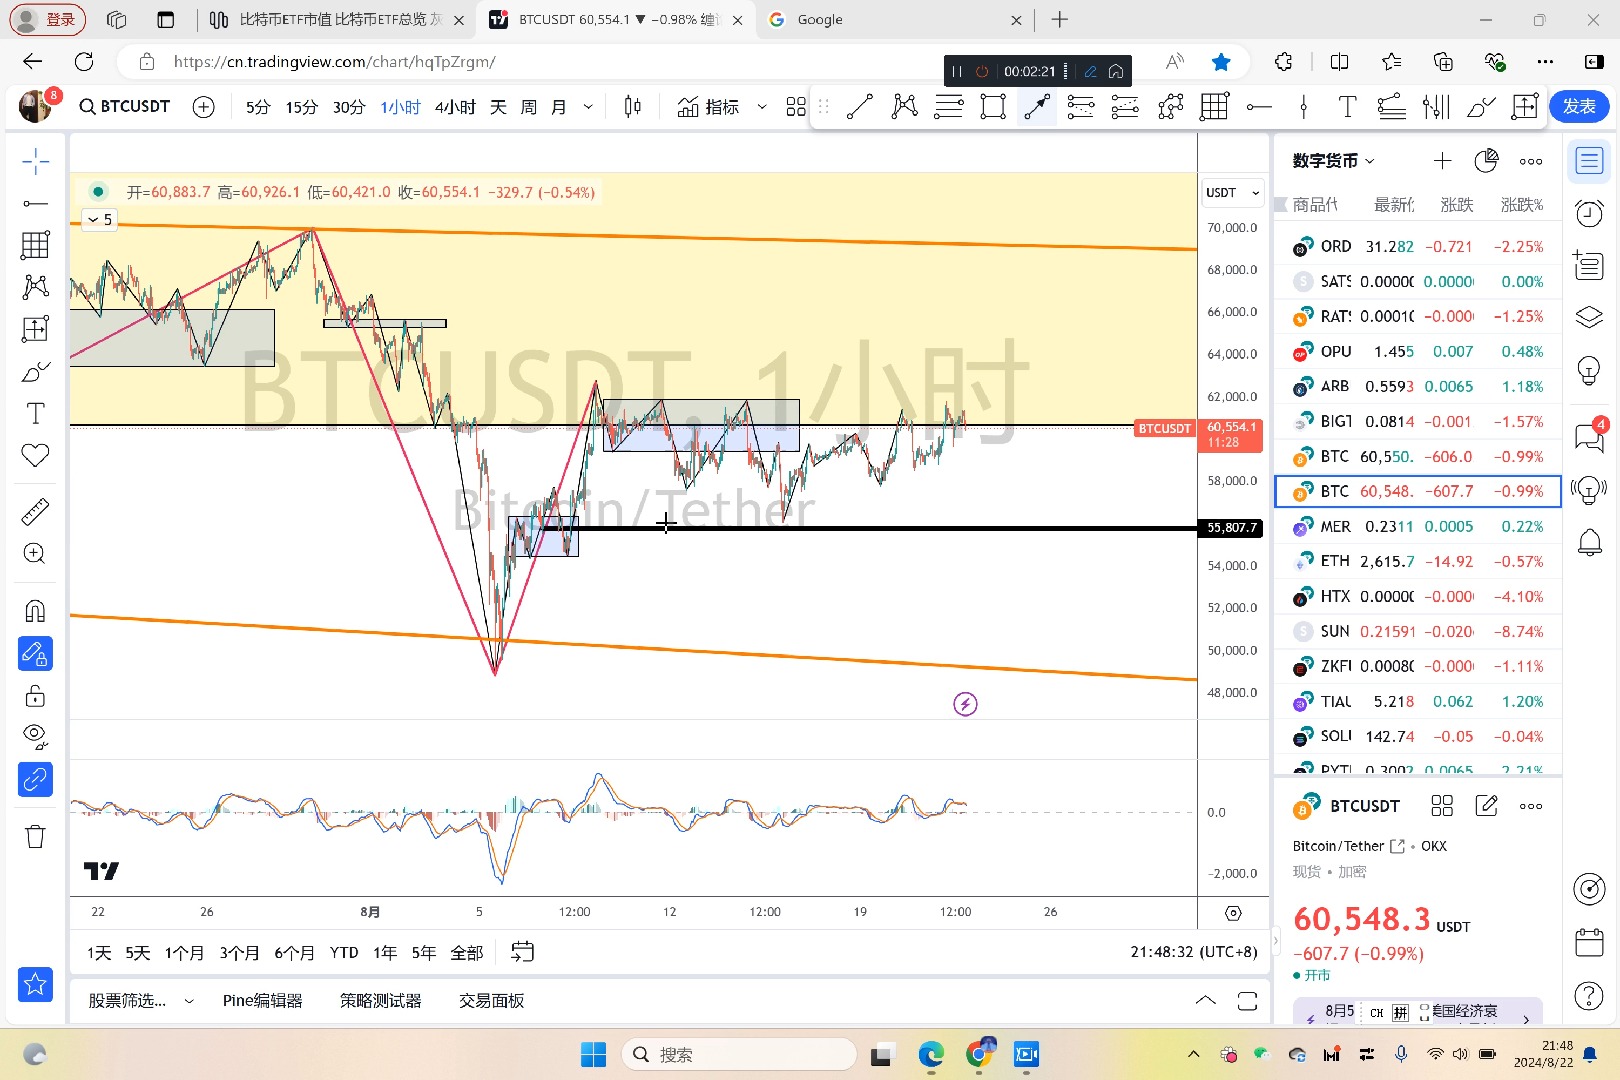Select SUN row in watchlist
The image size is (1620, 1080).
point(1417,631)
